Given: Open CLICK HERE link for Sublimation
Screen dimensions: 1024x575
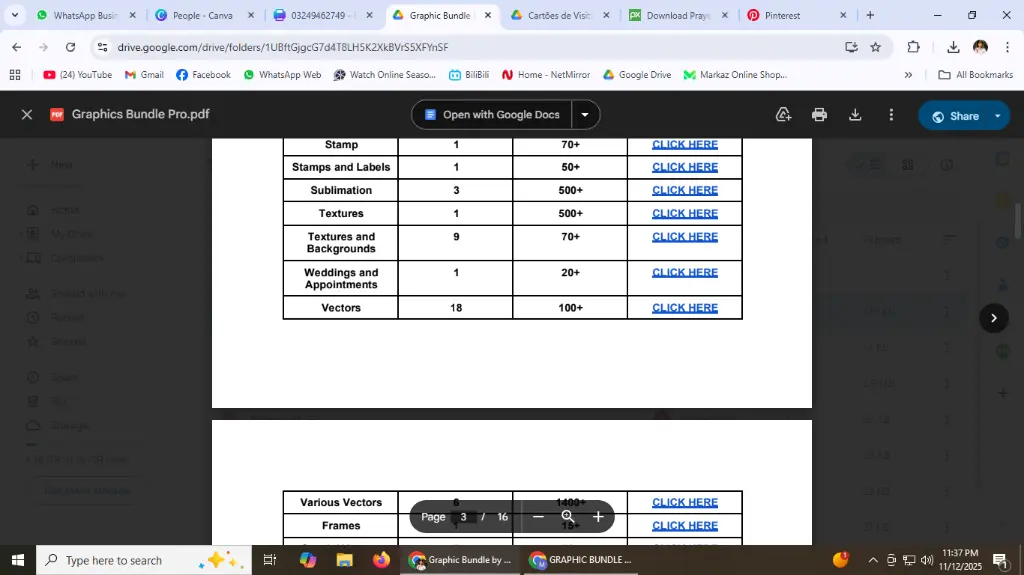Looking at the screenshot, I should pyautogui.click(x=684, y=190).
